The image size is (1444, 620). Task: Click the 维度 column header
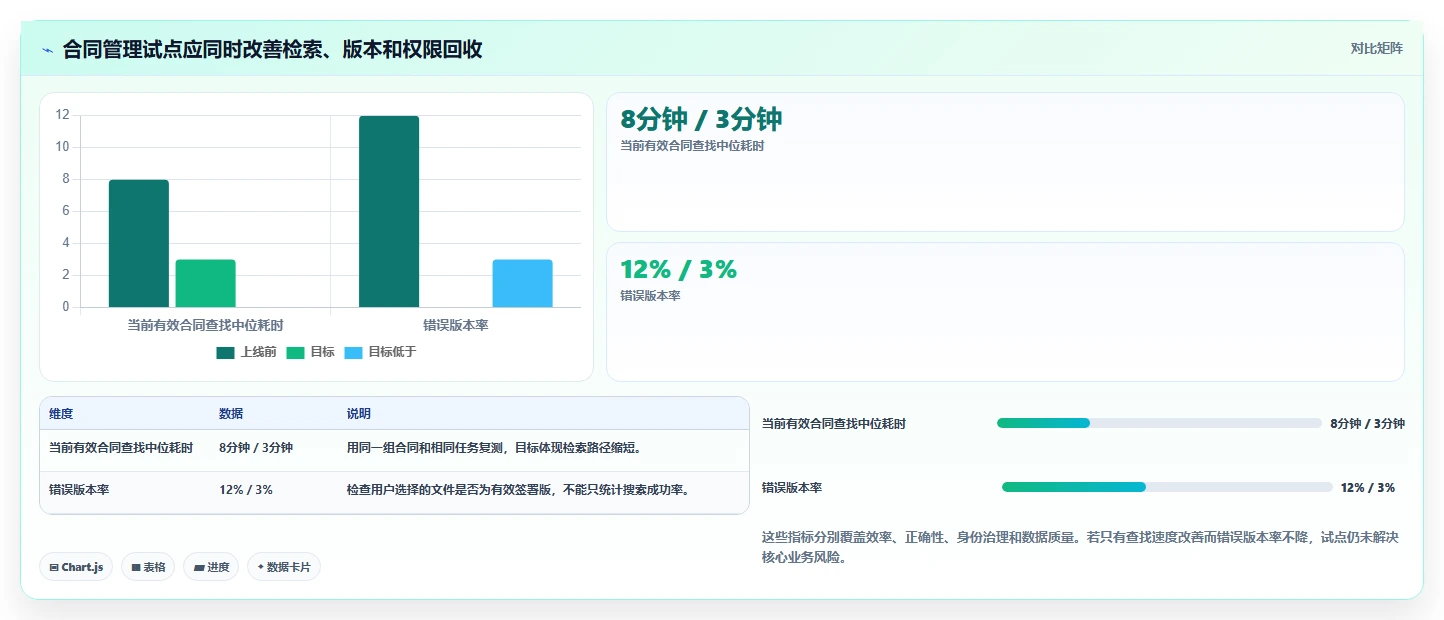[x=61, y=414]
